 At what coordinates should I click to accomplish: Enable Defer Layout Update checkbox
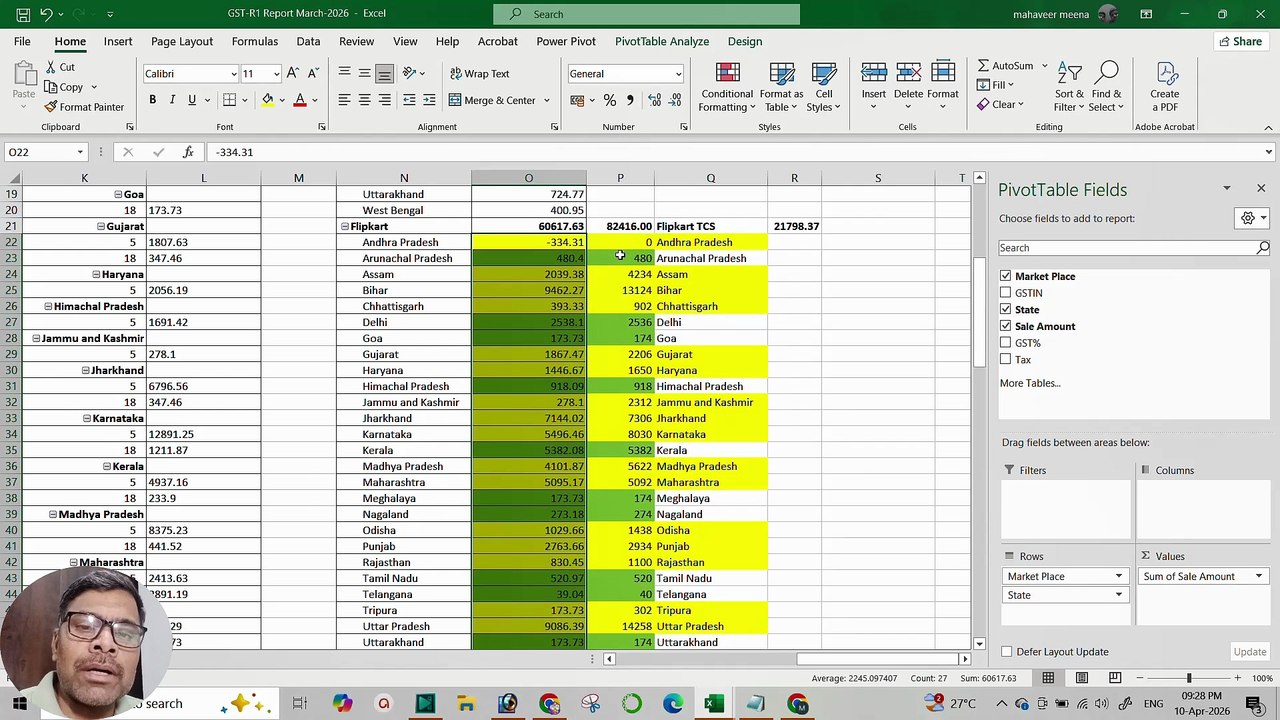point(1007,652)
